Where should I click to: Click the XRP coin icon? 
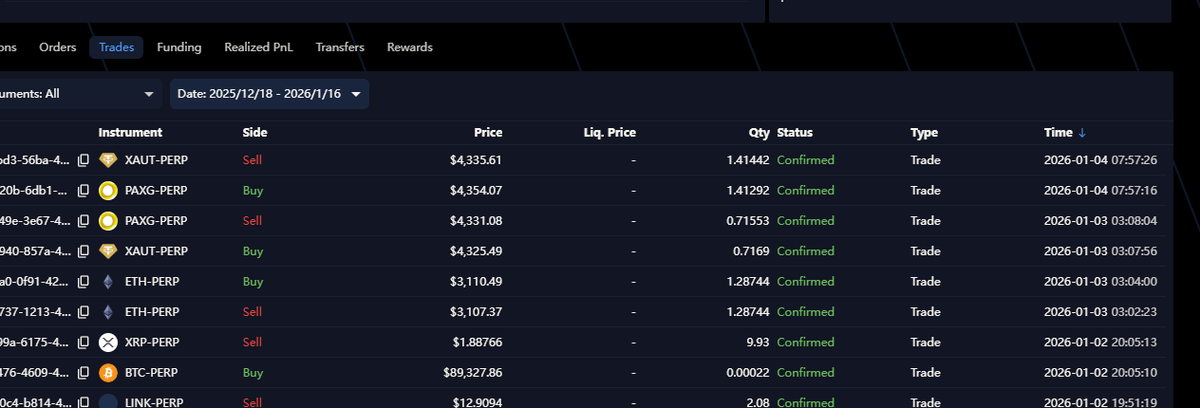point(108,342)
